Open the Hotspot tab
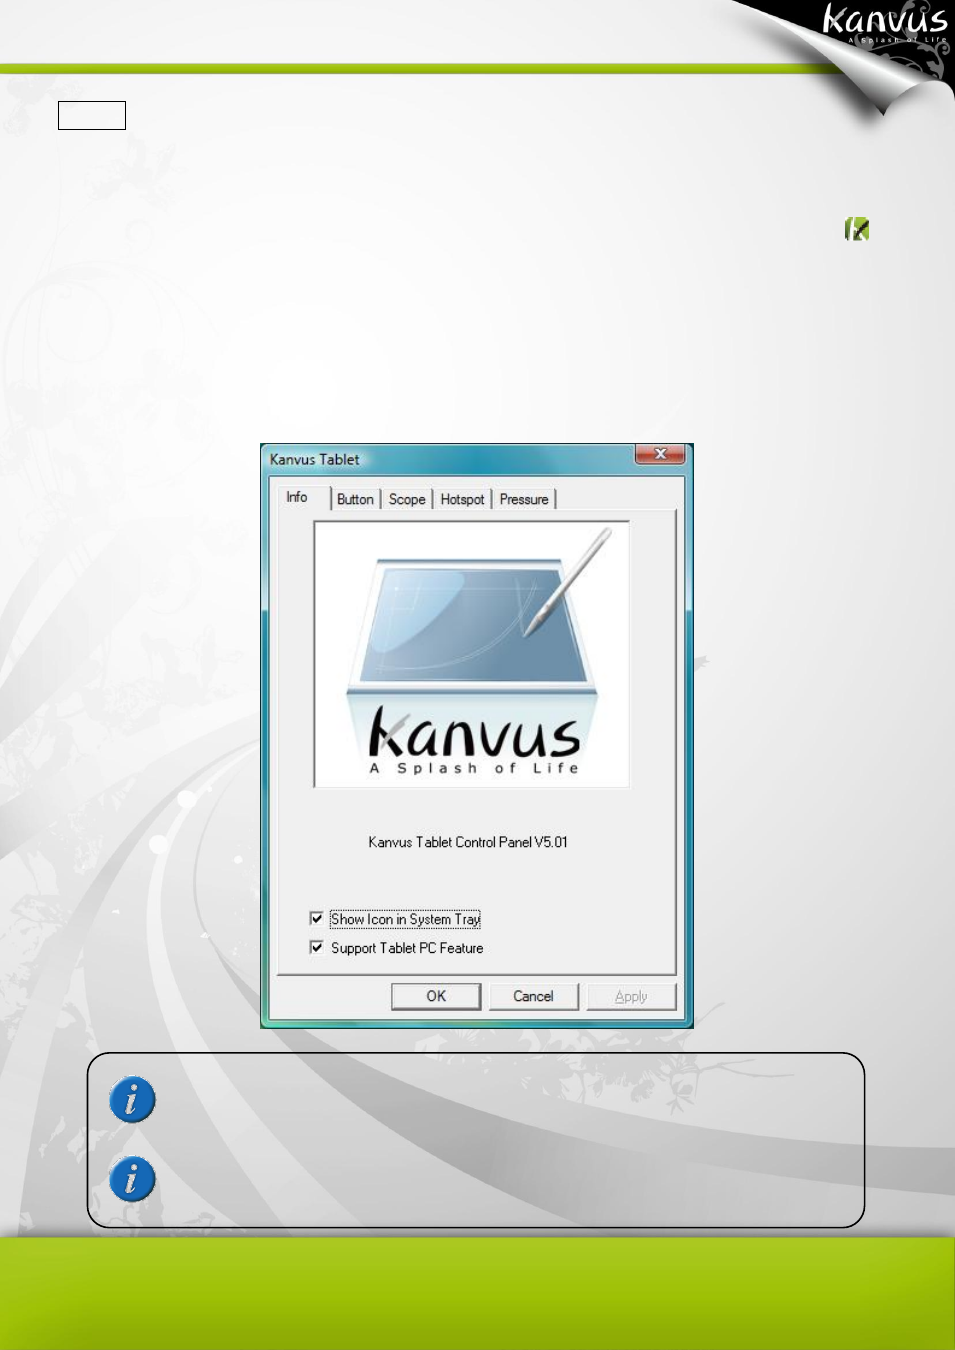Viewport: 955px width, 1350px height. [462, 499]
